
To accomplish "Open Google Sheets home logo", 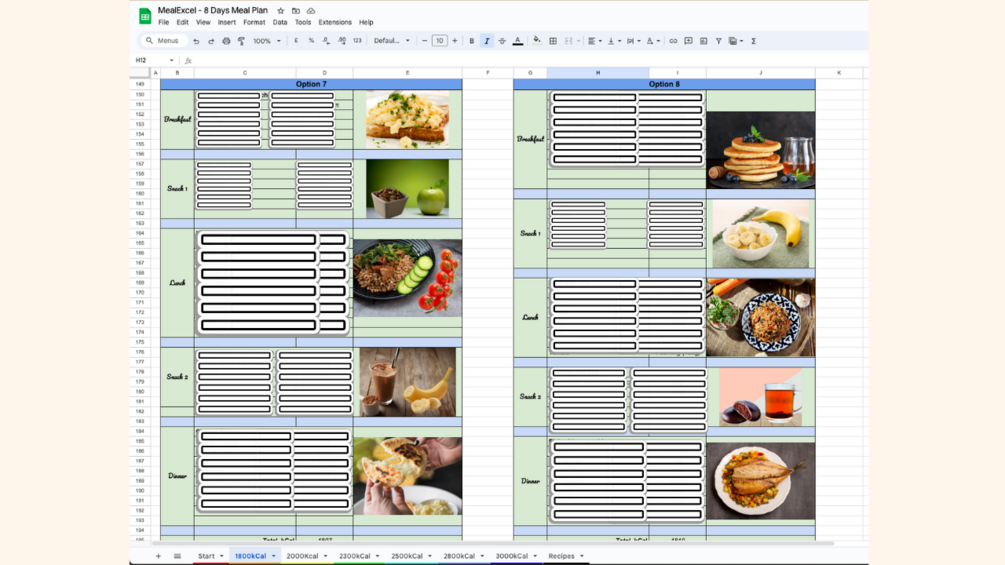I will 145,16.
